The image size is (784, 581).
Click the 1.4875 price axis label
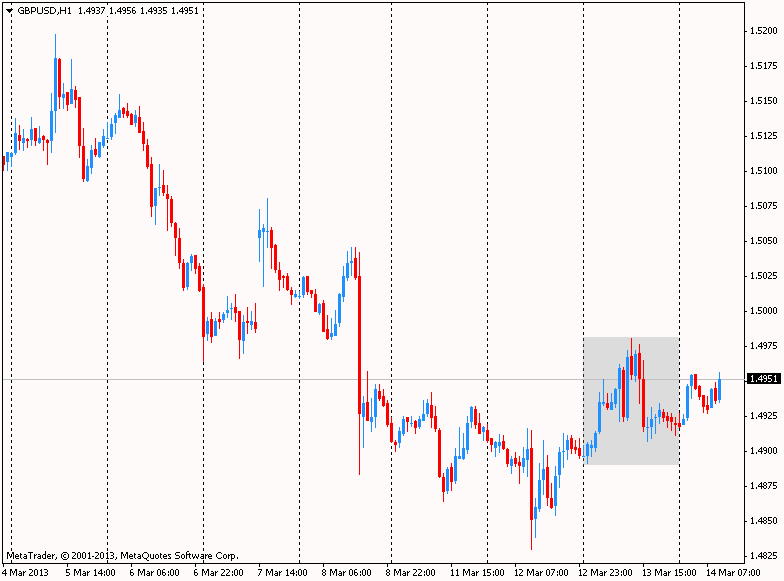click(x=764, y=486)
